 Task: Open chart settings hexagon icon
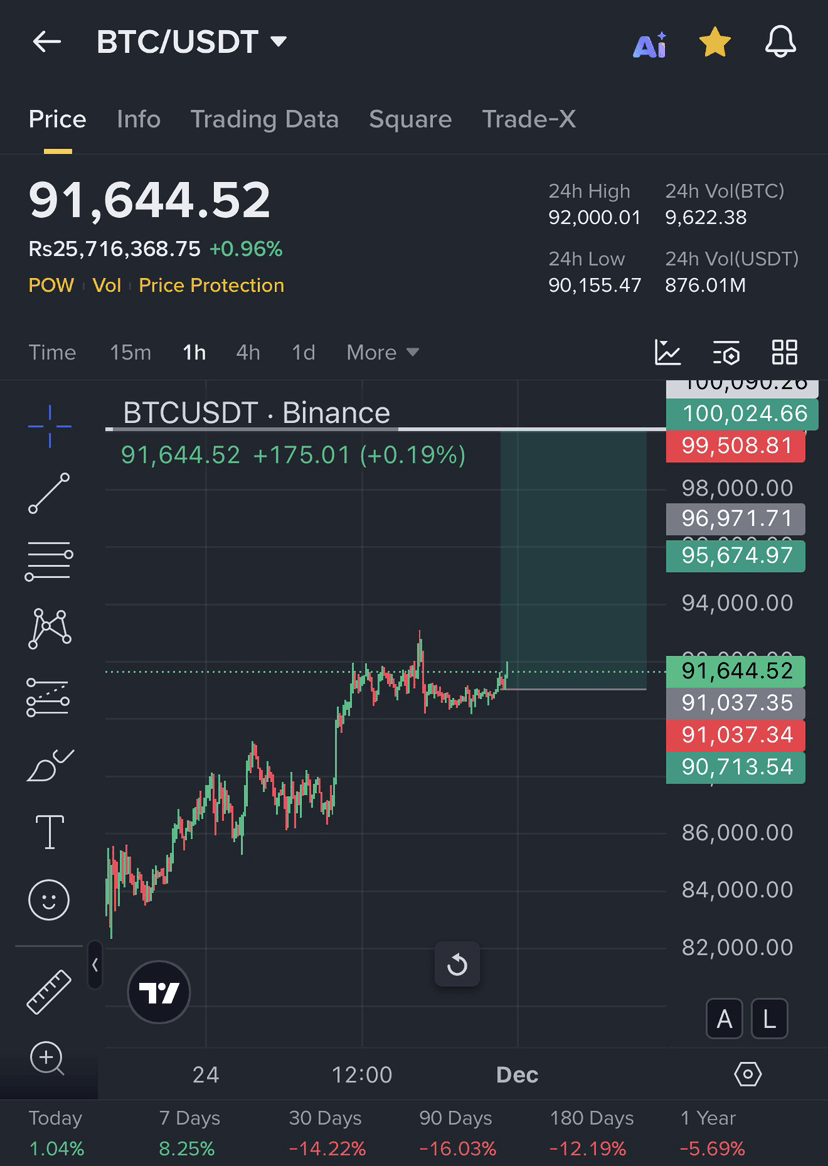tap(748, 1075)
